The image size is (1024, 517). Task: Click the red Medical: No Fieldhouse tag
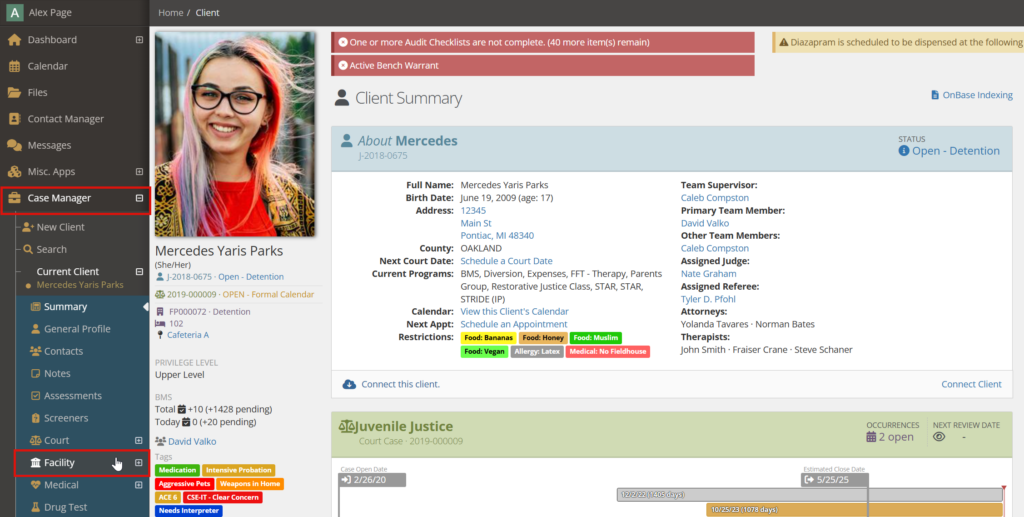(607, 351)
